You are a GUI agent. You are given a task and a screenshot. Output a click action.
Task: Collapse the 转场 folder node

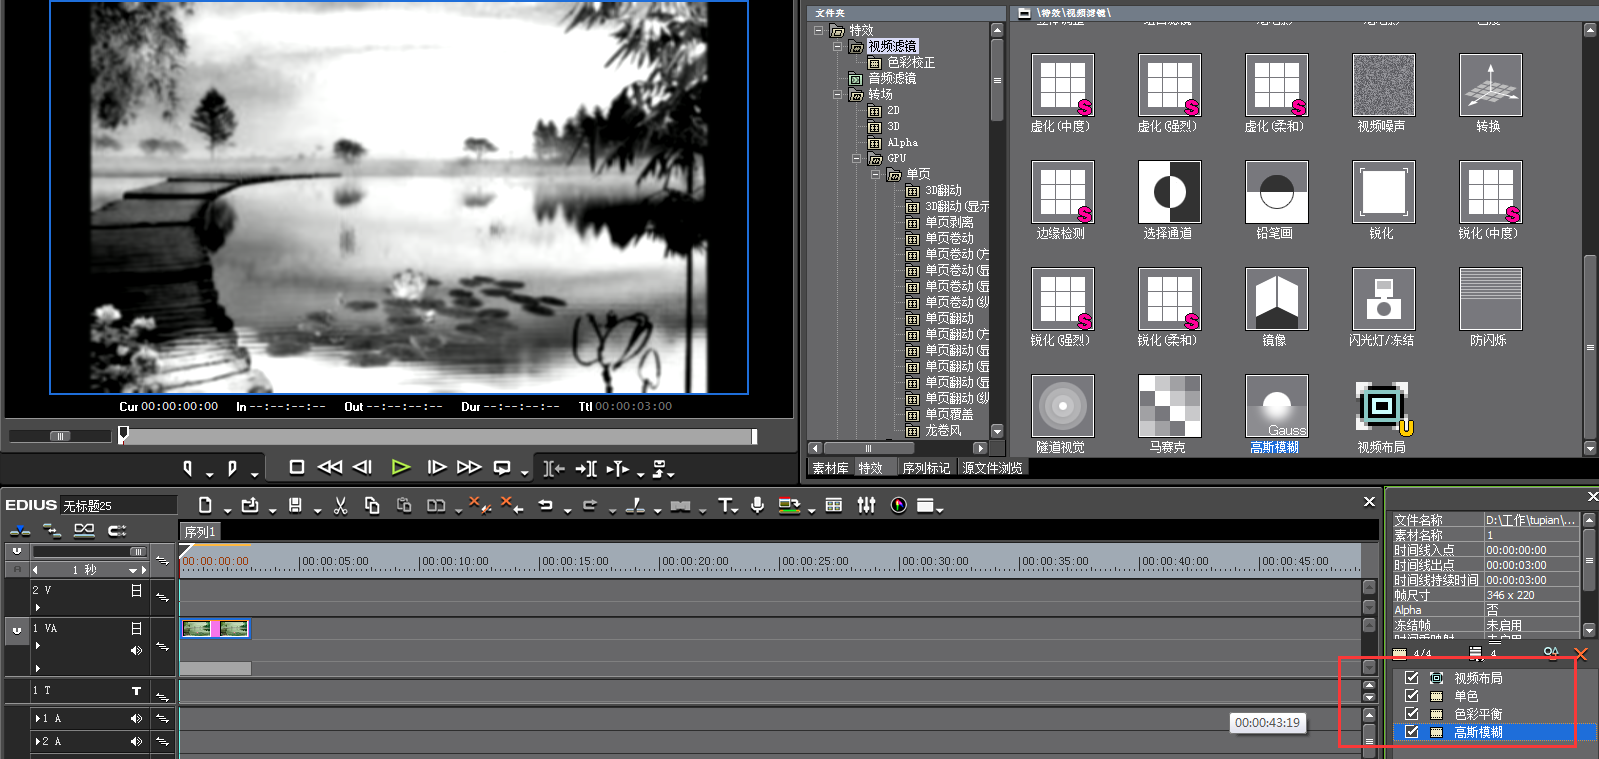pos(837,94)
